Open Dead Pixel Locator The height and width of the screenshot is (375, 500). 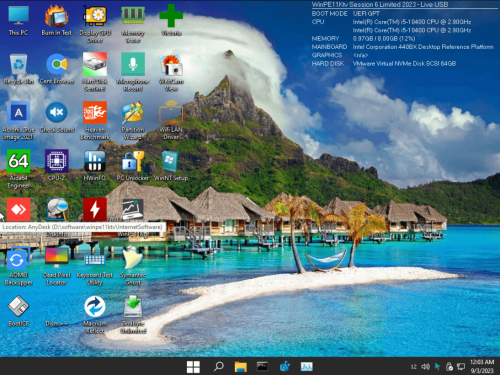pos(57,266)
